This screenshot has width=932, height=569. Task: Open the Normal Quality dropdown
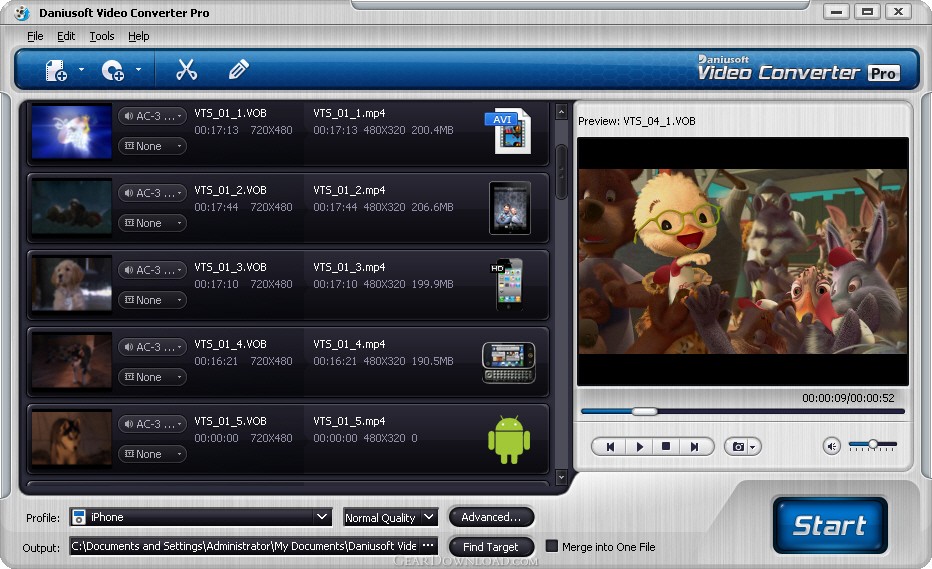390,517
